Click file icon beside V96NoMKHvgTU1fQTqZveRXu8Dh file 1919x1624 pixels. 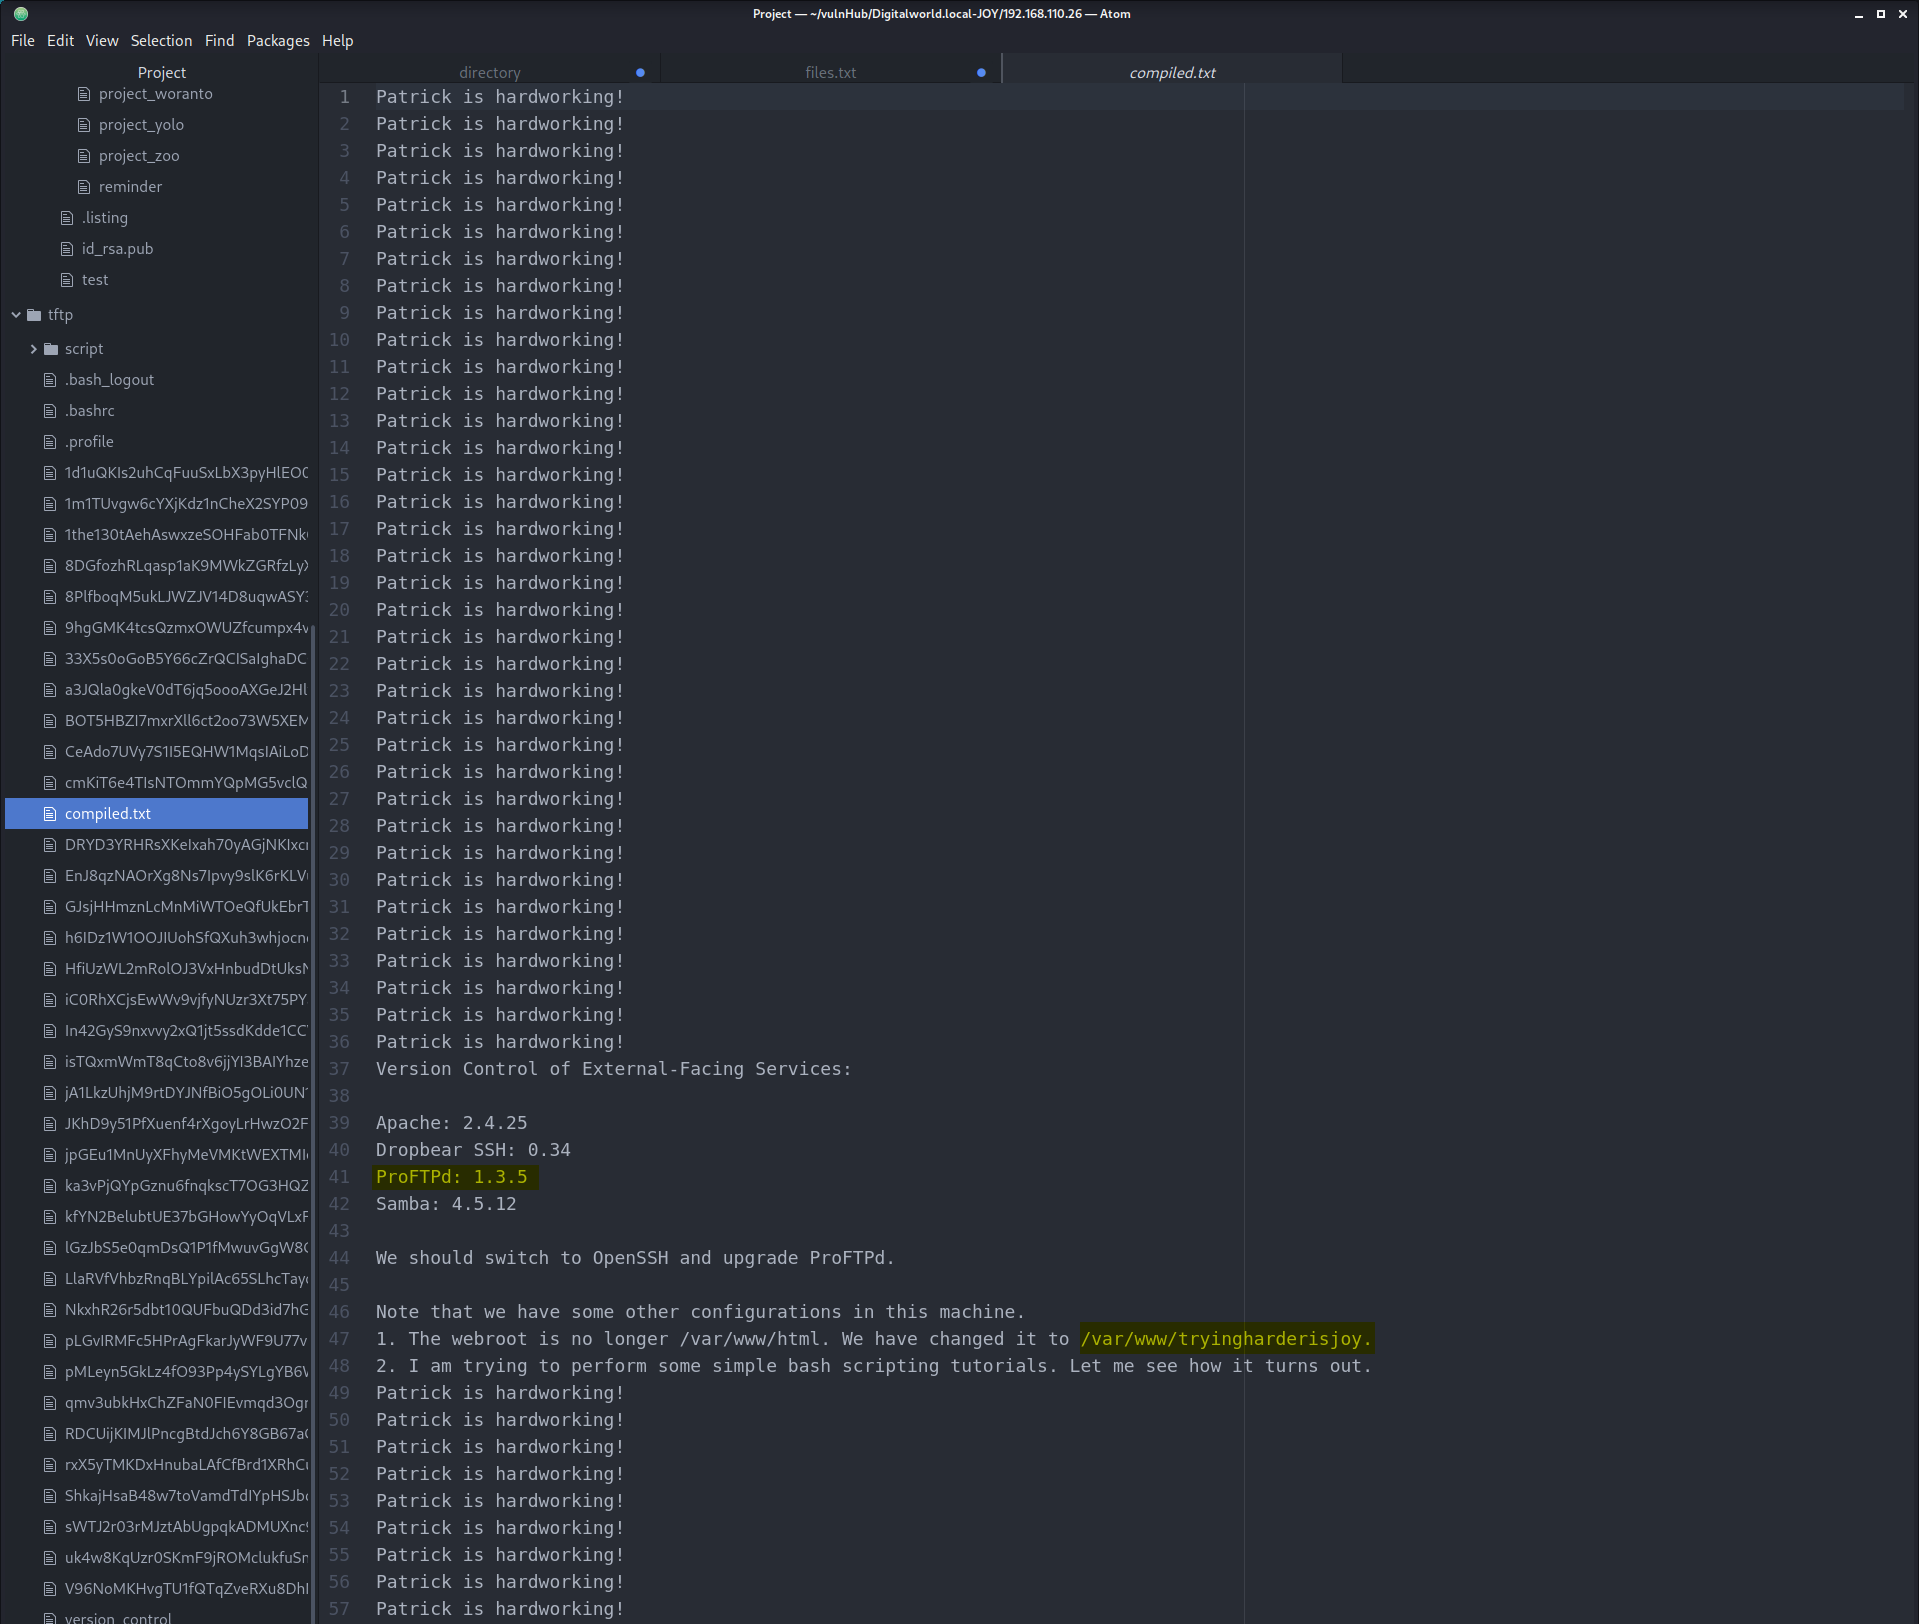click(x=50, y=1589)
